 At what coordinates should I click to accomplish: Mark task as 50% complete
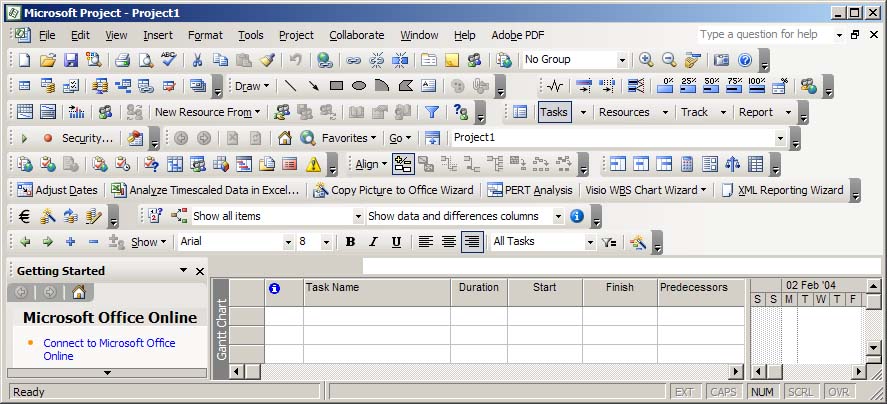pos(712,86)
